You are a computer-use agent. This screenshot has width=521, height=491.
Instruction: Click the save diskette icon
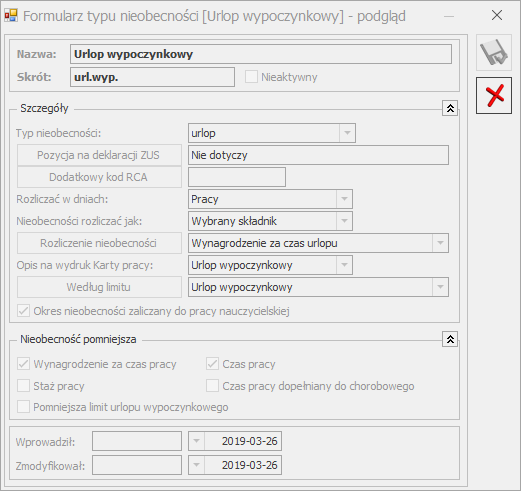494,52
